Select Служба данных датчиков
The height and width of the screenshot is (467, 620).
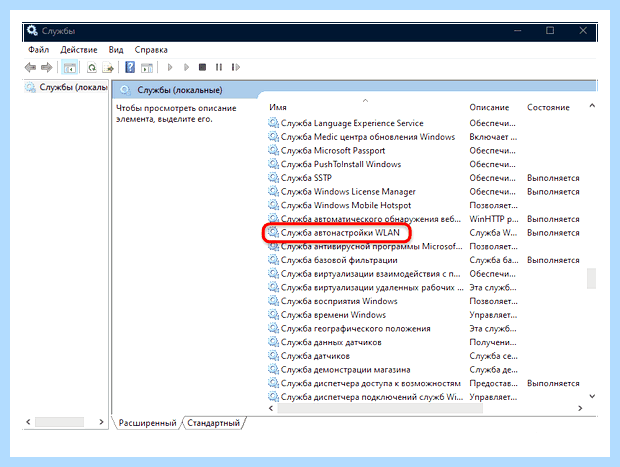pyautogui.click(x=331, y=342)
